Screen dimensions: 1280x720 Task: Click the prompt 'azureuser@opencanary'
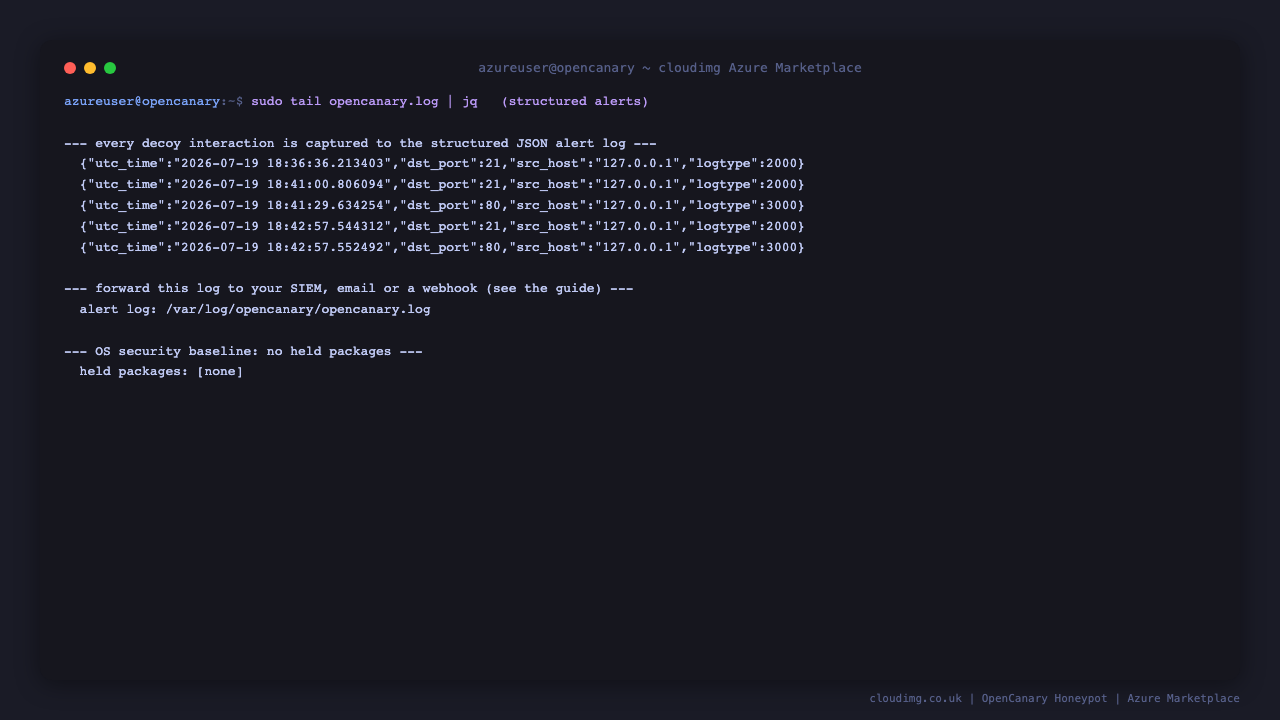coord(142,101)
